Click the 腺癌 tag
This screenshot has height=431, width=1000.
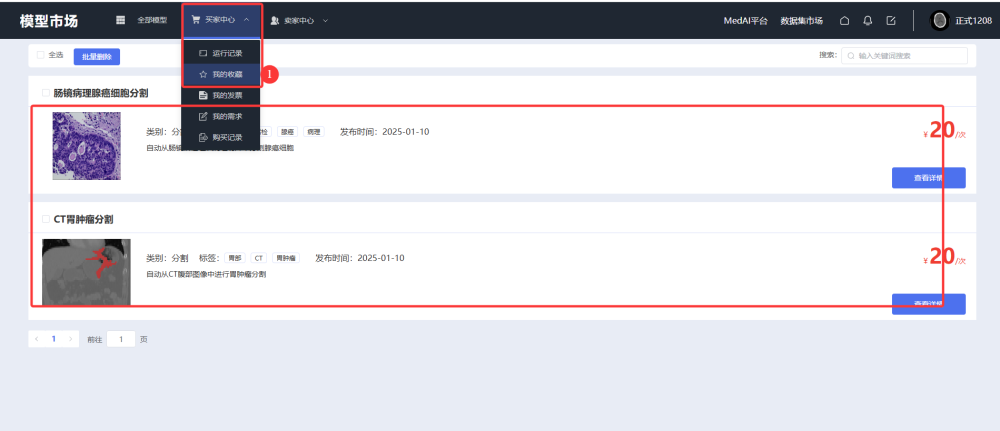[287, 132]
